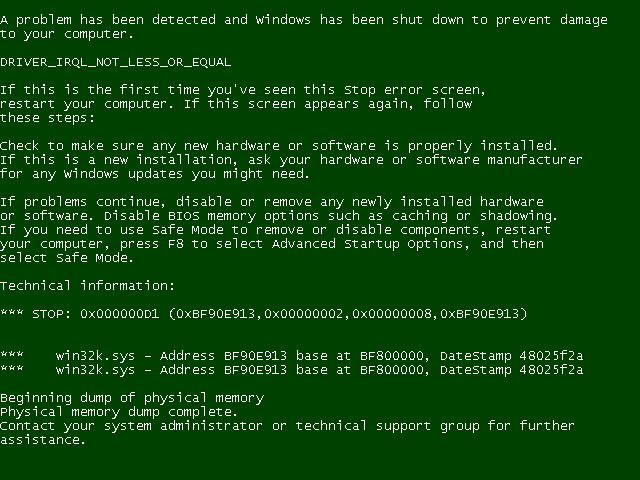This screenshot has width=640, height=480.
Task: Click "Beginning dump of physical memory" text
Action: (x=132, y=398)
